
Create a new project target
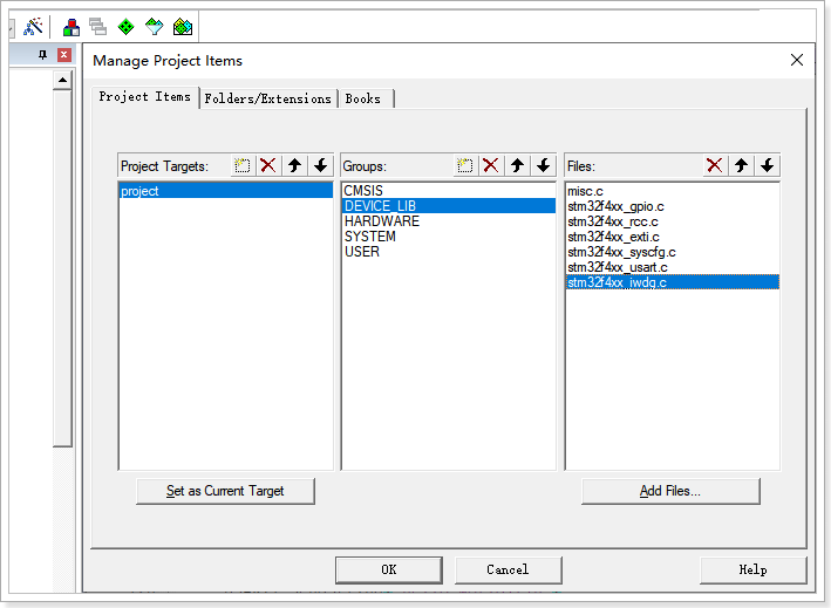[242, 165]
